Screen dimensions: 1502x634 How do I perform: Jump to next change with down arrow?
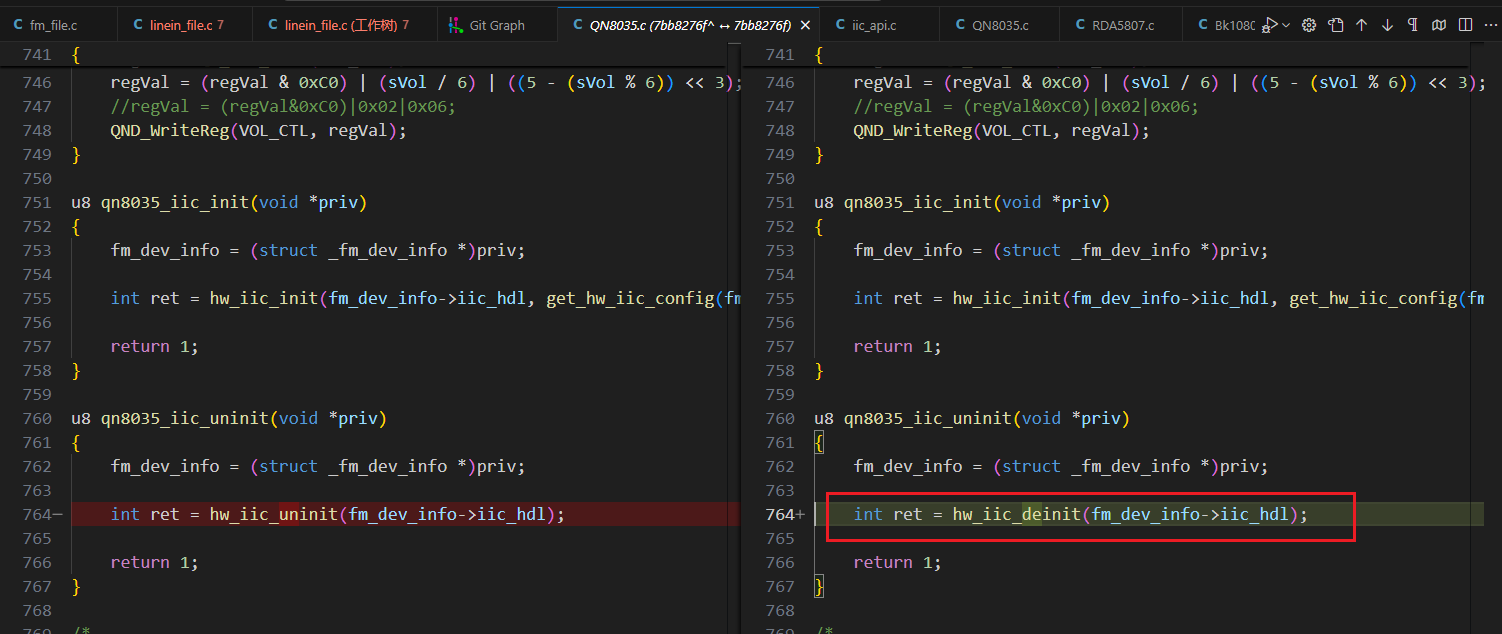(1387, 25)
